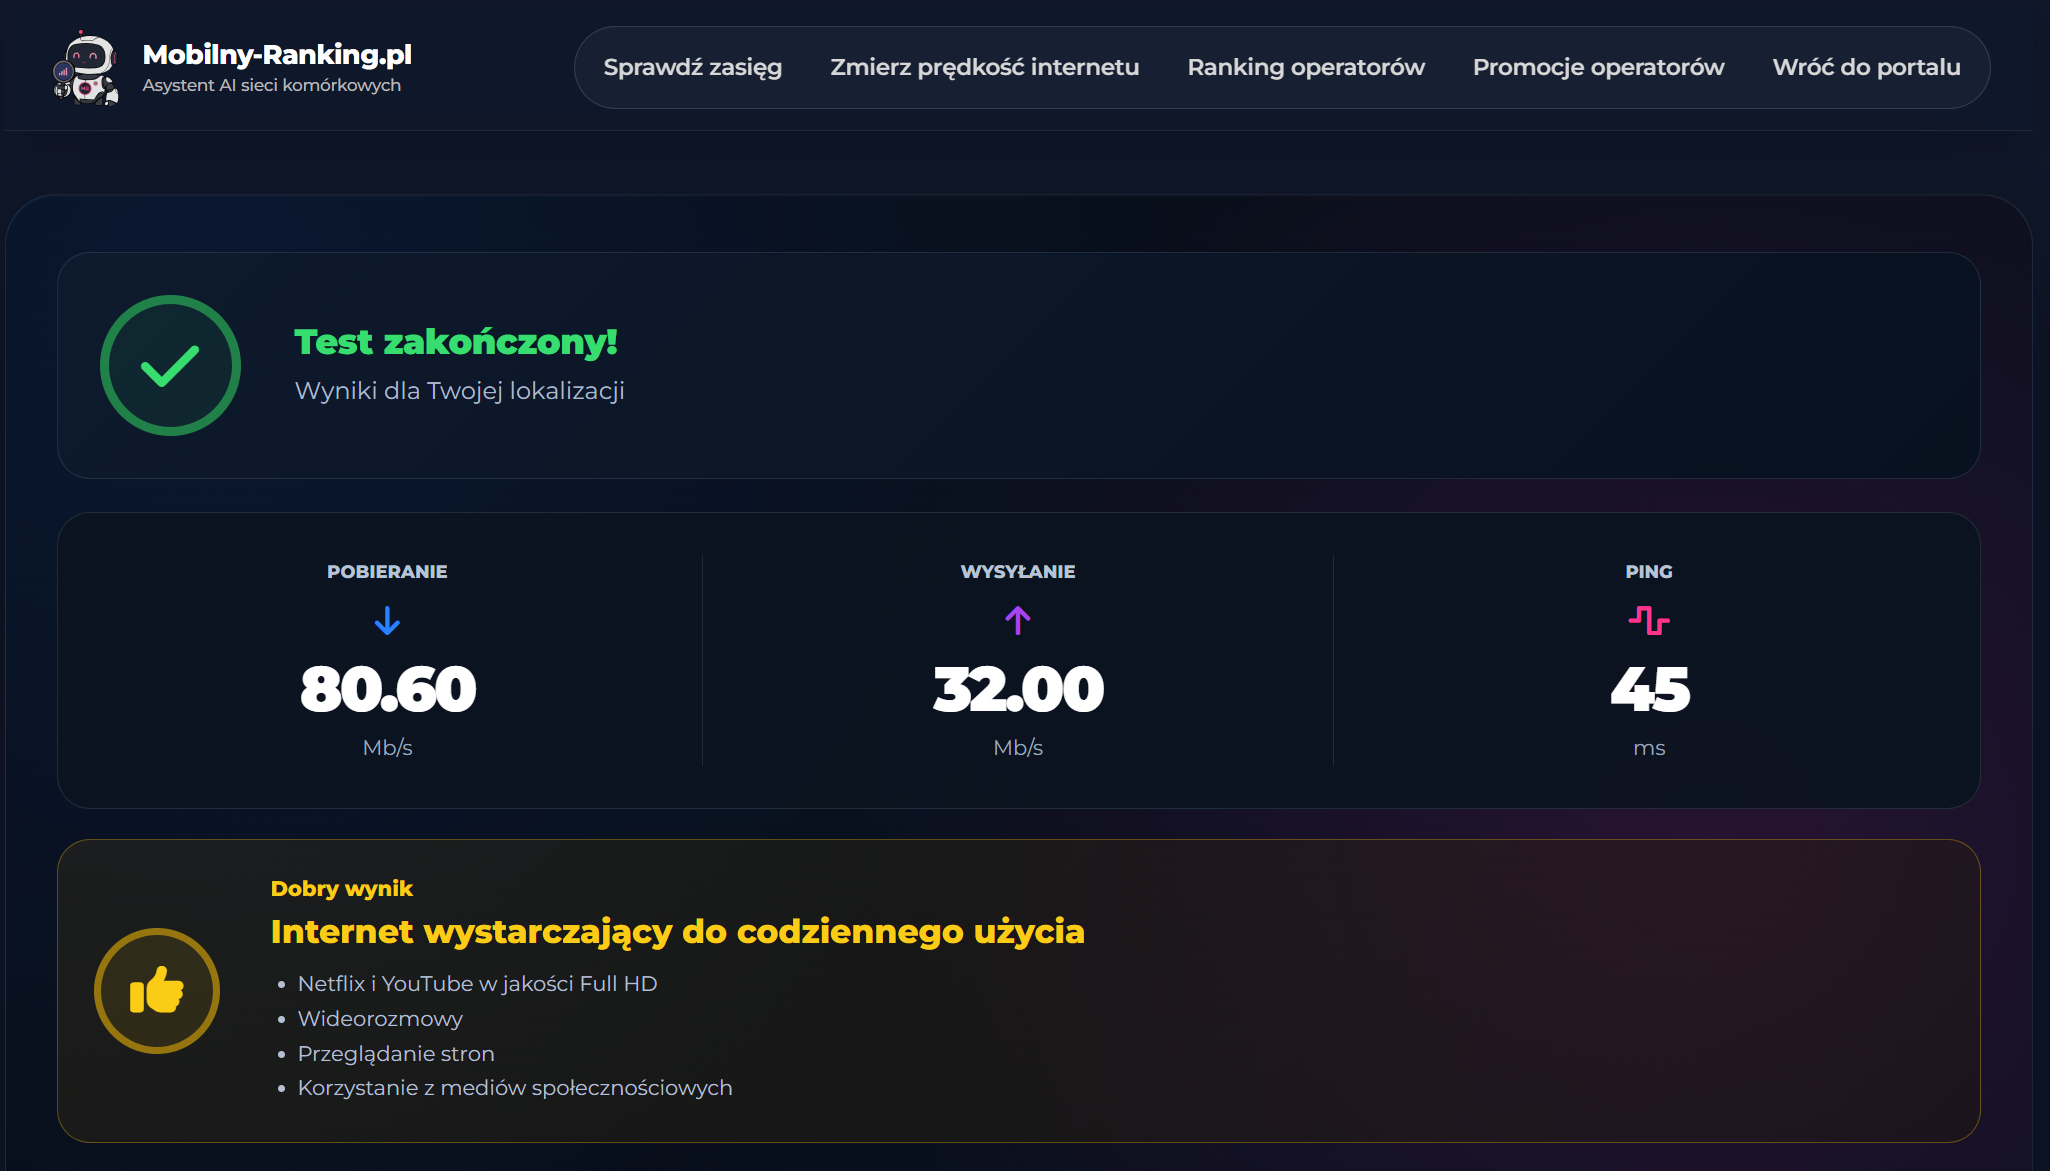Viewport: 2050px width, 1171px height.
Task: Select the 45 ms ping value
Action: [1650, 689]
